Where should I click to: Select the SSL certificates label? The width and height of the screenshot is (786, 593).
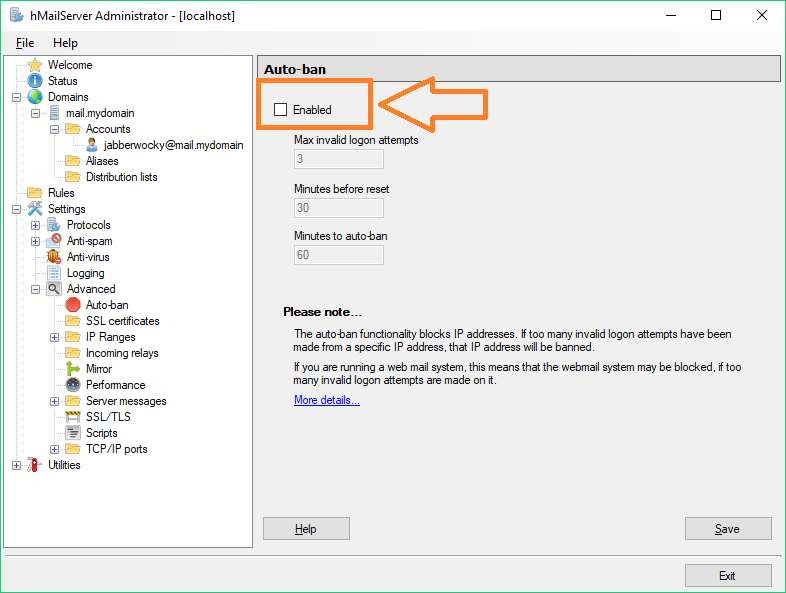click(123, 321)
